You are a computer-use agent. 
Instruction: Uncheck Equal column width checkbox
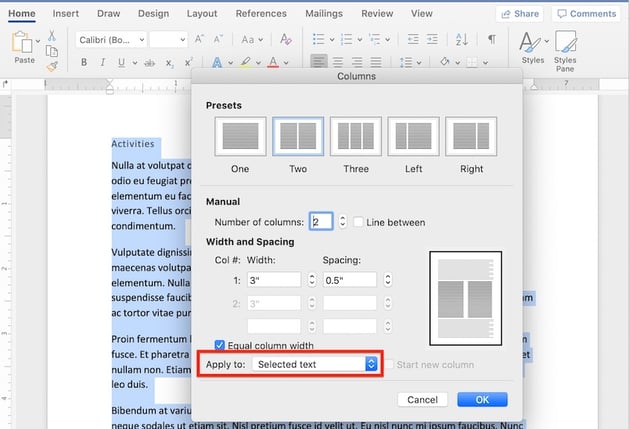[219, 345]
